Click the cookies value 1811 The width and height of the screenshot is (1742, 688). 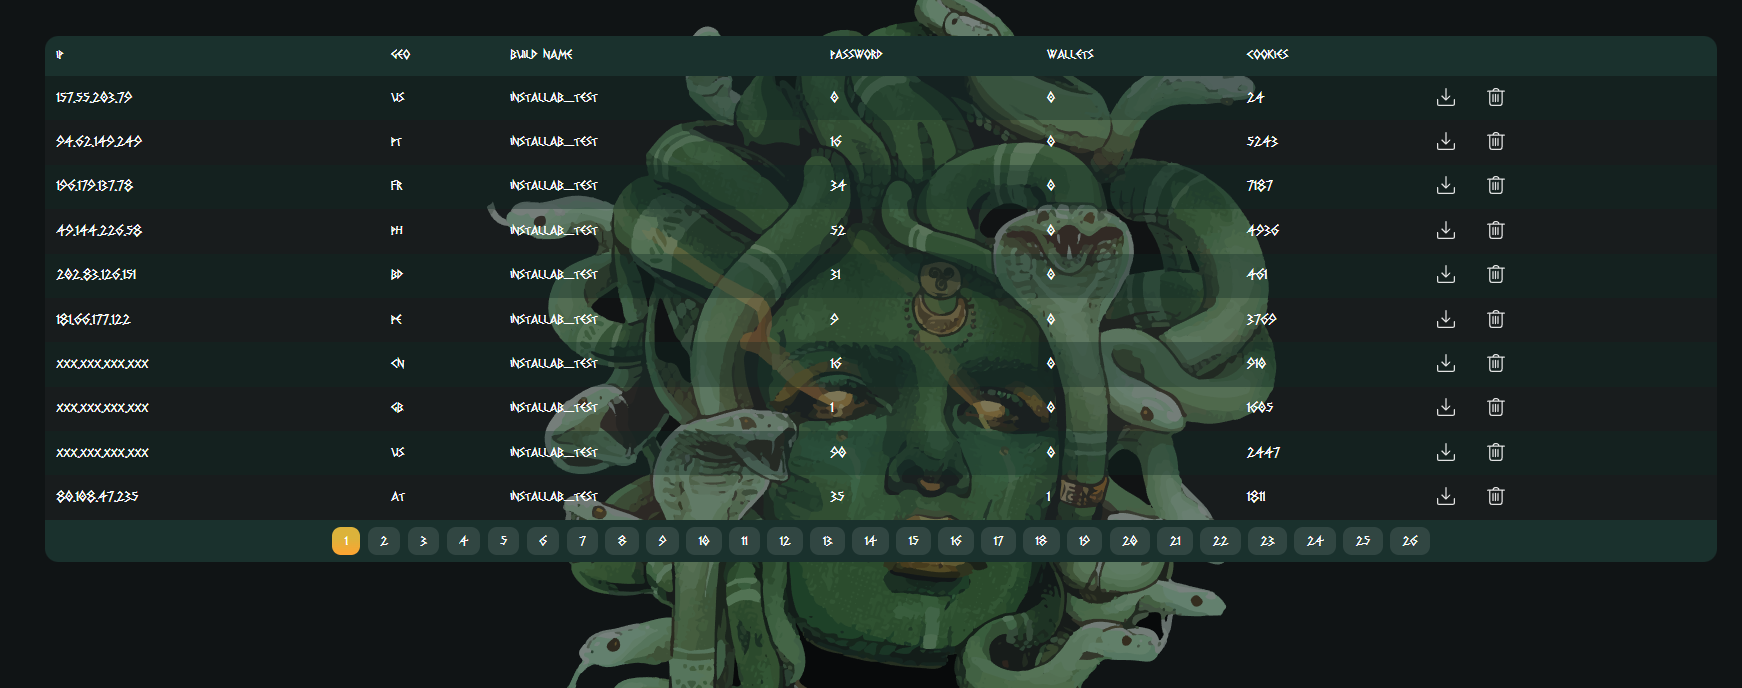(x=1256, y=496)
